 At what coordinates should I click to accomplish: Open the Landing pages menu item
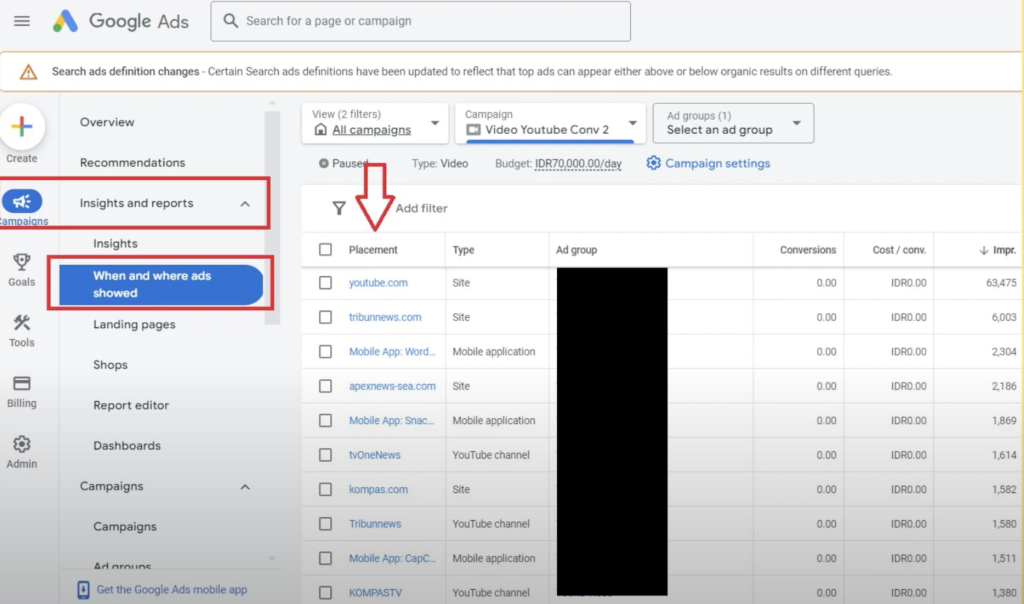pyautogui.click(x=134, y=325)
